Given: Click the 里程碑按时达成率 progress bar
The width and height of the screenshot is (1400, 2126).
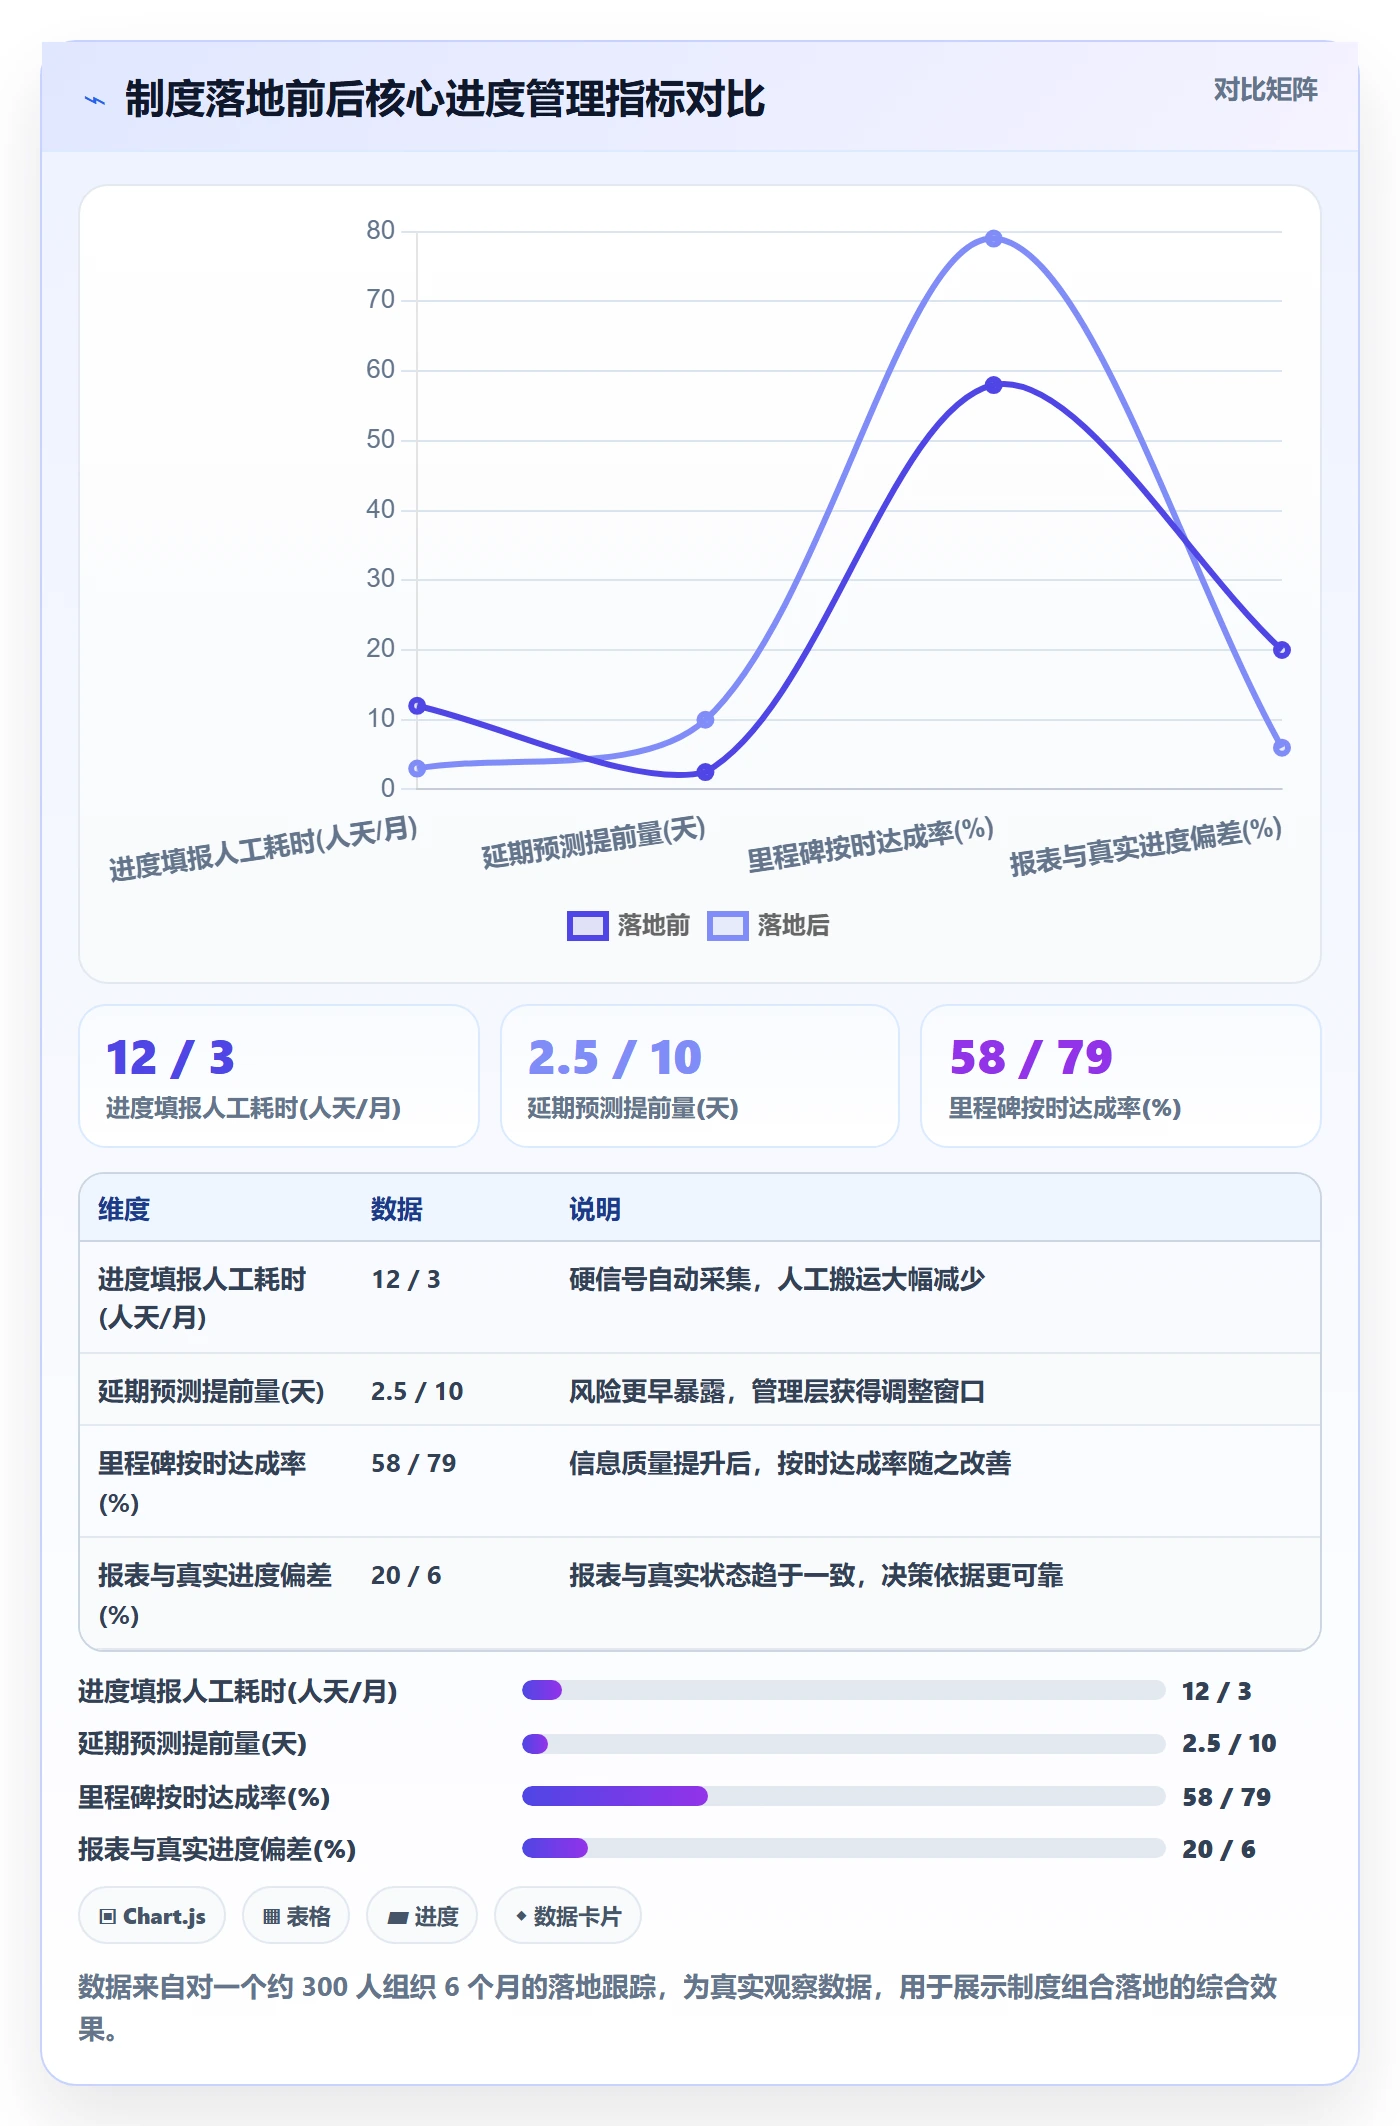Looking at the screenshot, I should click(844, 1796).
